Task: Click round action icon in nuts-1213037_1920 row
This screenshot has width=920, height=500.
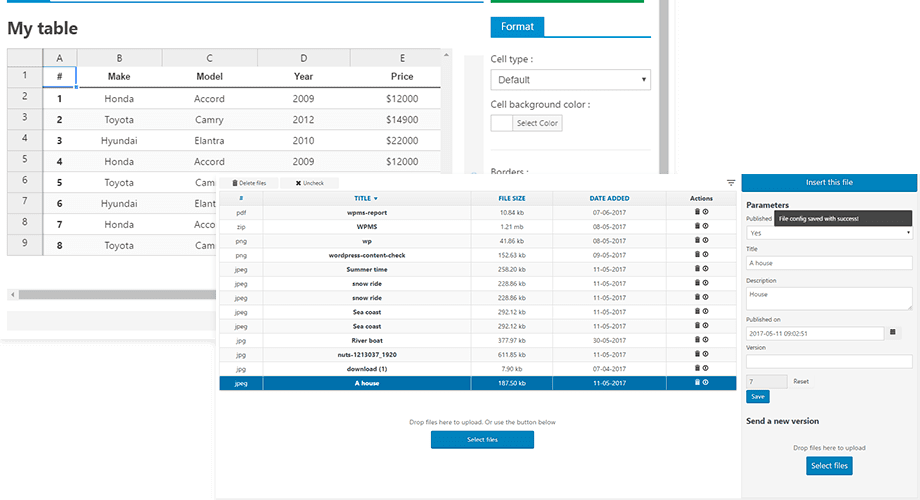Action: point(705,354)
